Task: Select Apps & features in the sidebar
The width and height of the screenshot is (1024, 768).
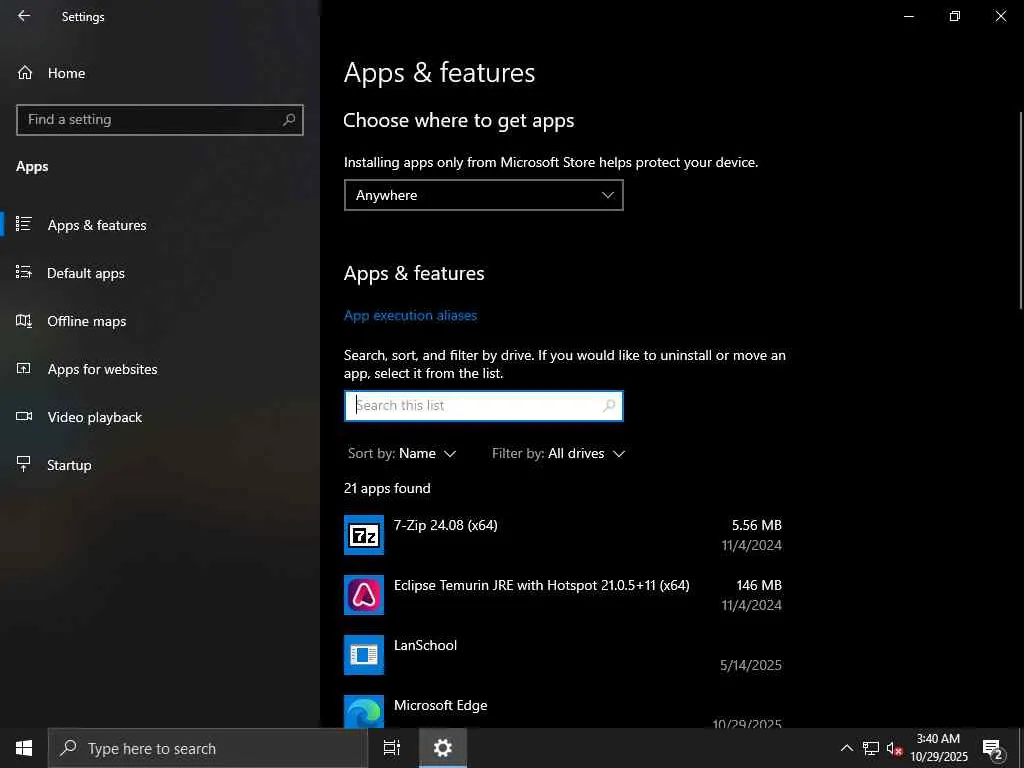Action: tap(97, 225)
